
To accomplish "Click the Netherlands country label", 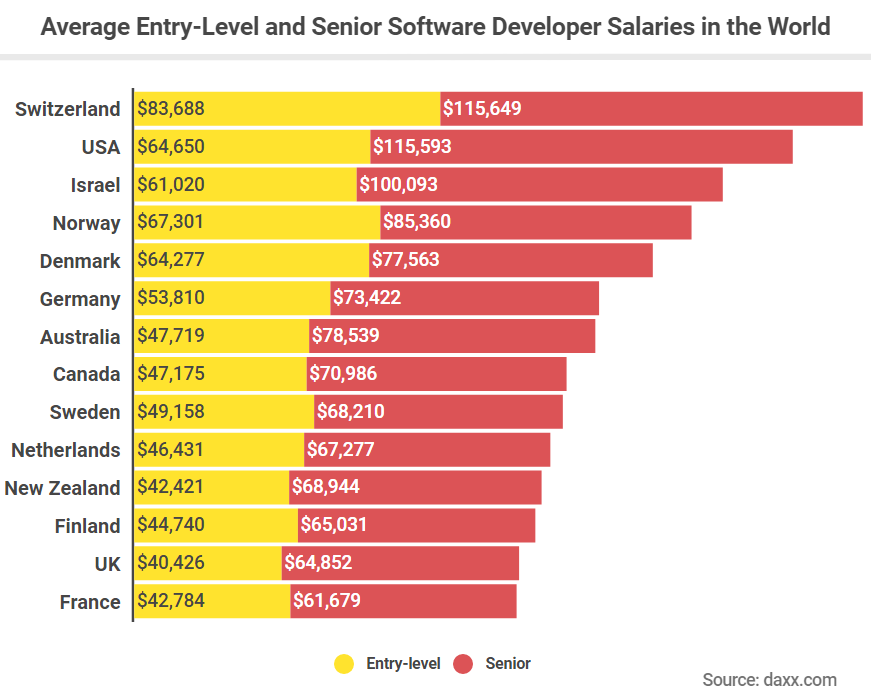I will pyautogui.click(x=66, y=449).
